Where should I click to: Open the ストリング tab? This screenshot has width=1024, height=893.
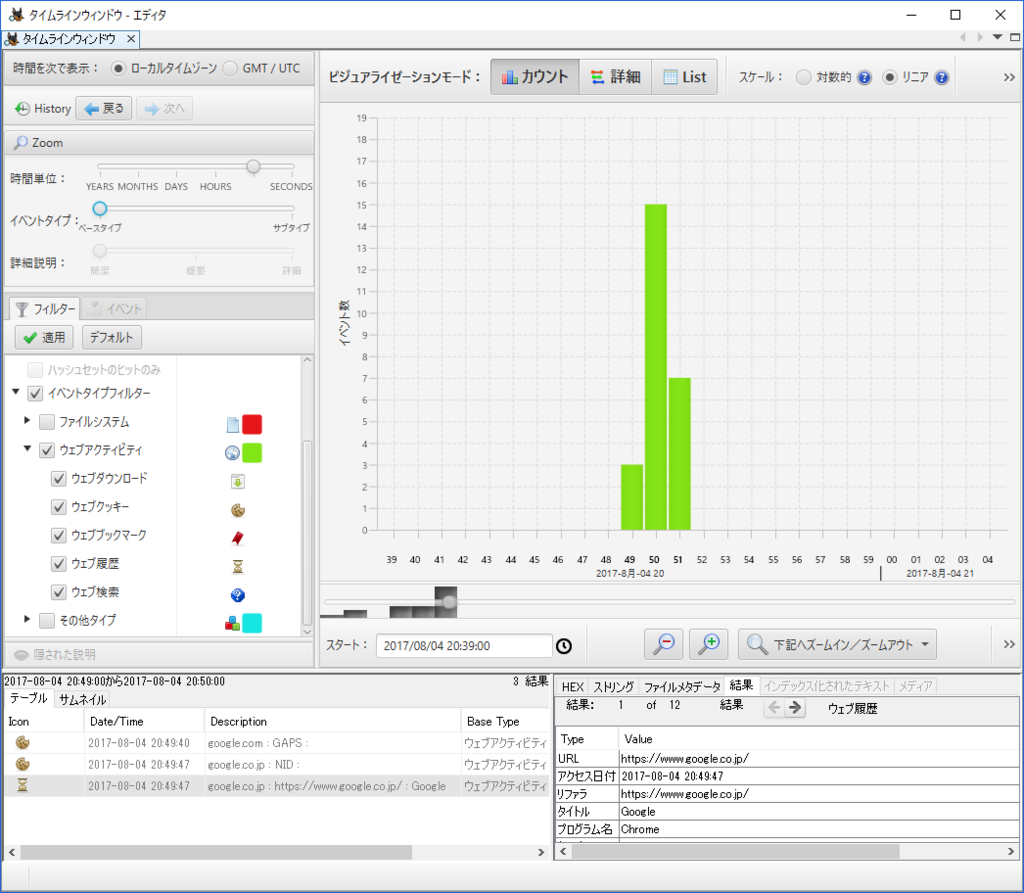613,687
